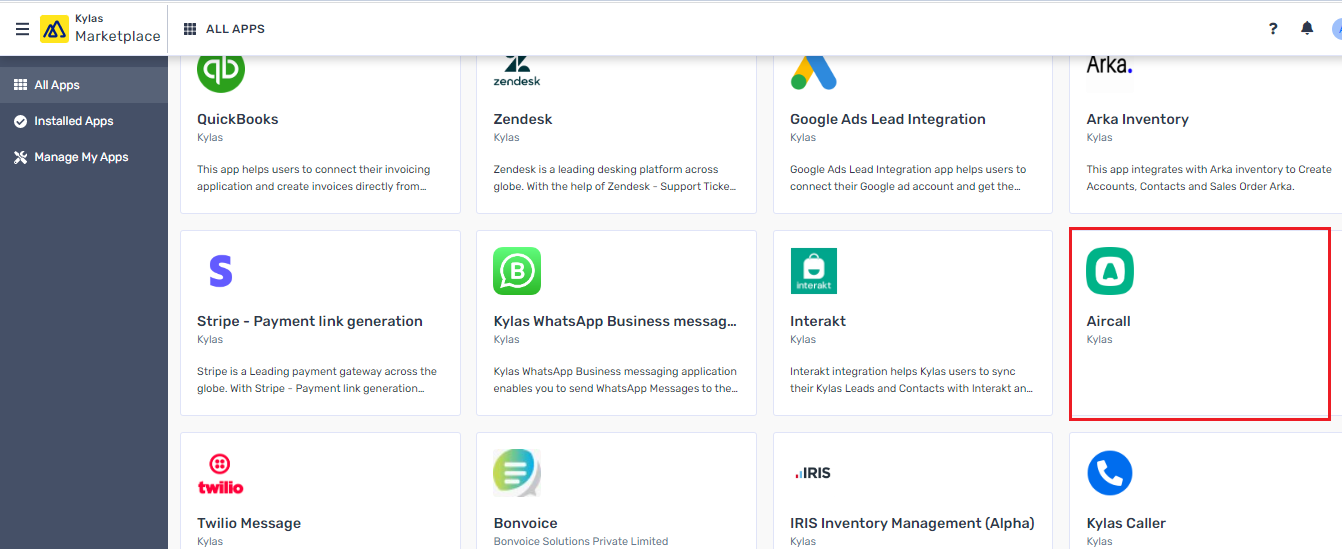Open the QuickBooks app title
1342x549 pixels.
coord(238,119)
